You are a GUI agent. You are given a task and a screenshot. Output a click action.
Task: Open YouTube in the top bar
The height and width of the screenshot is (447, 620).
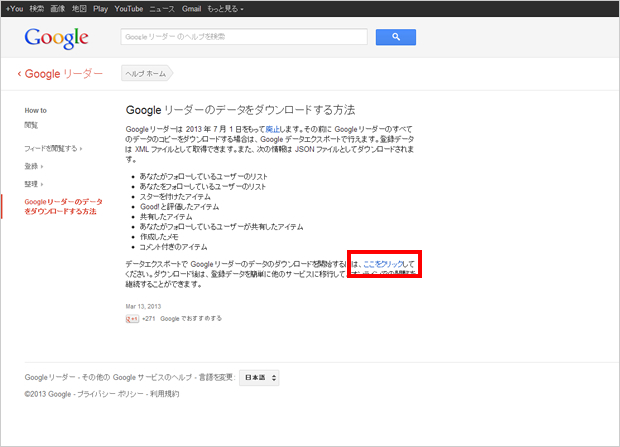[x=129, y=9]
